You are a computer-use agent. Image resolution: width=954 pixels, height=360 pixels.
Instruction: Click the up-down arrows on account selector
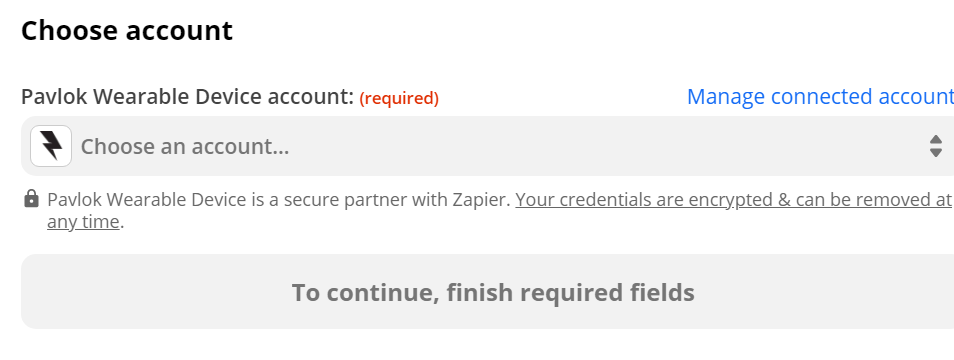pyautogui.click(x=936, y=146)
